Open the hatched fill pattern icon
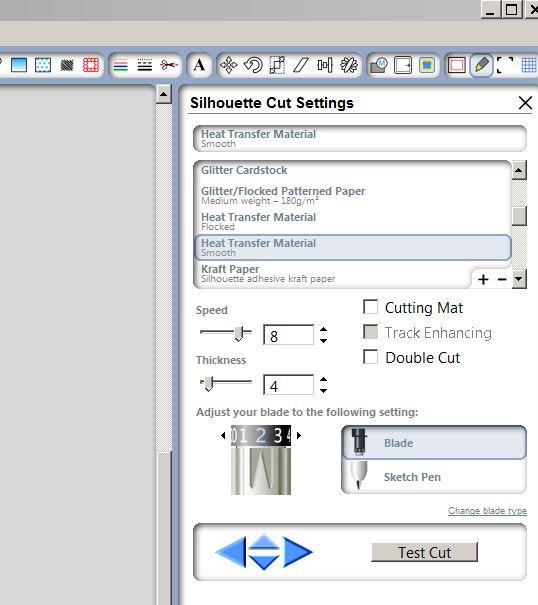The image size is (538, 605). click(67, 65)
